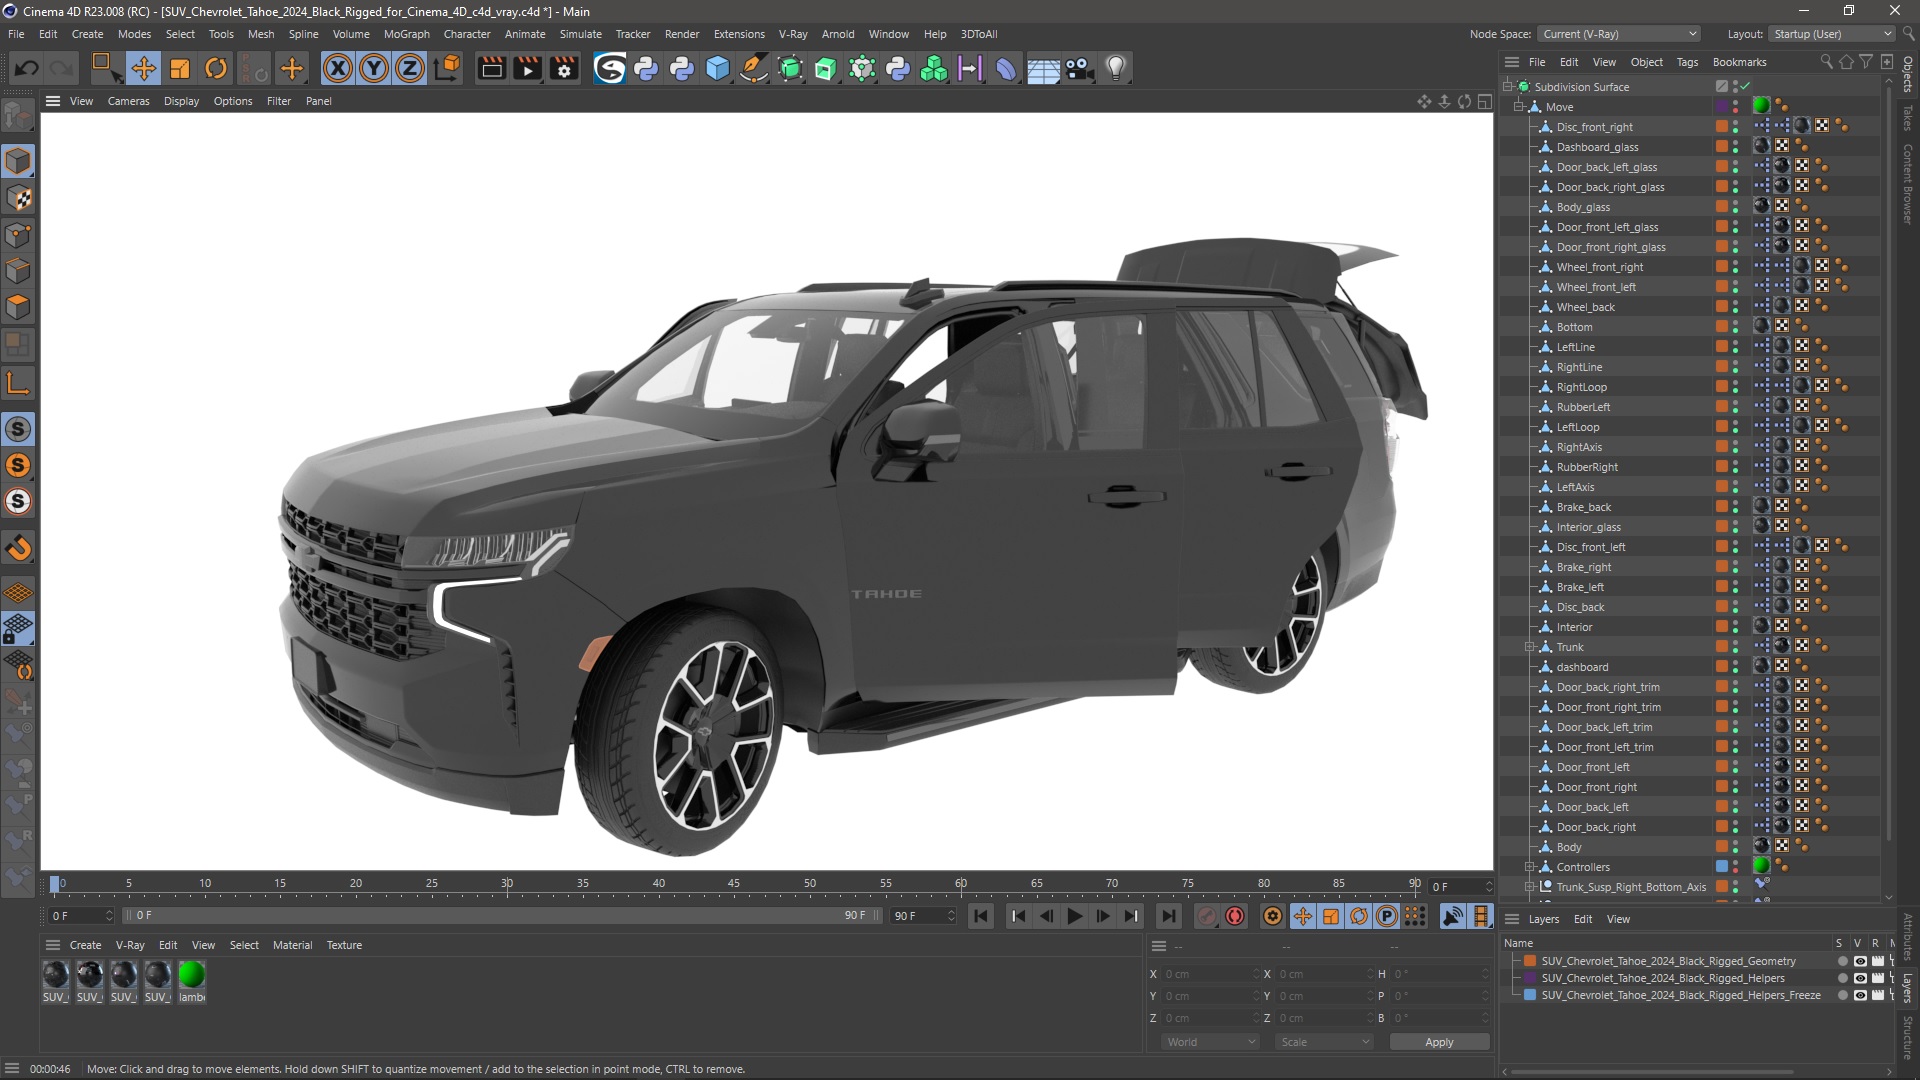This screenshot has height=1080, width=1920.
Task: Click Render View clapperboard icon
Action: (x=491, y=68)
